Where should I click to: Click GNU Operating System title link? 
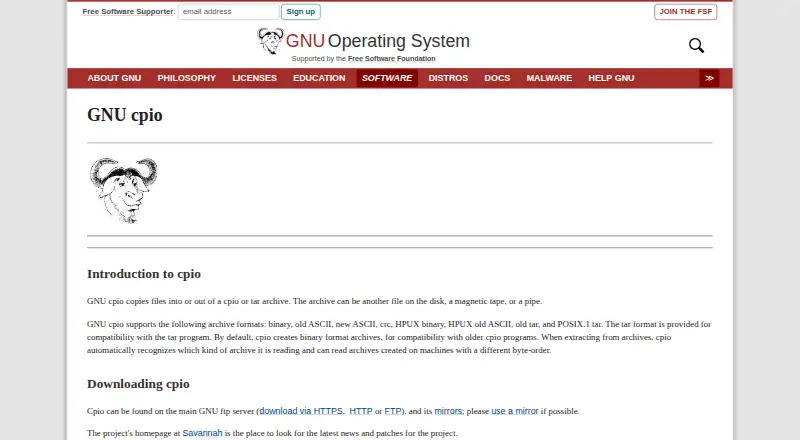[x=378, y=41]
